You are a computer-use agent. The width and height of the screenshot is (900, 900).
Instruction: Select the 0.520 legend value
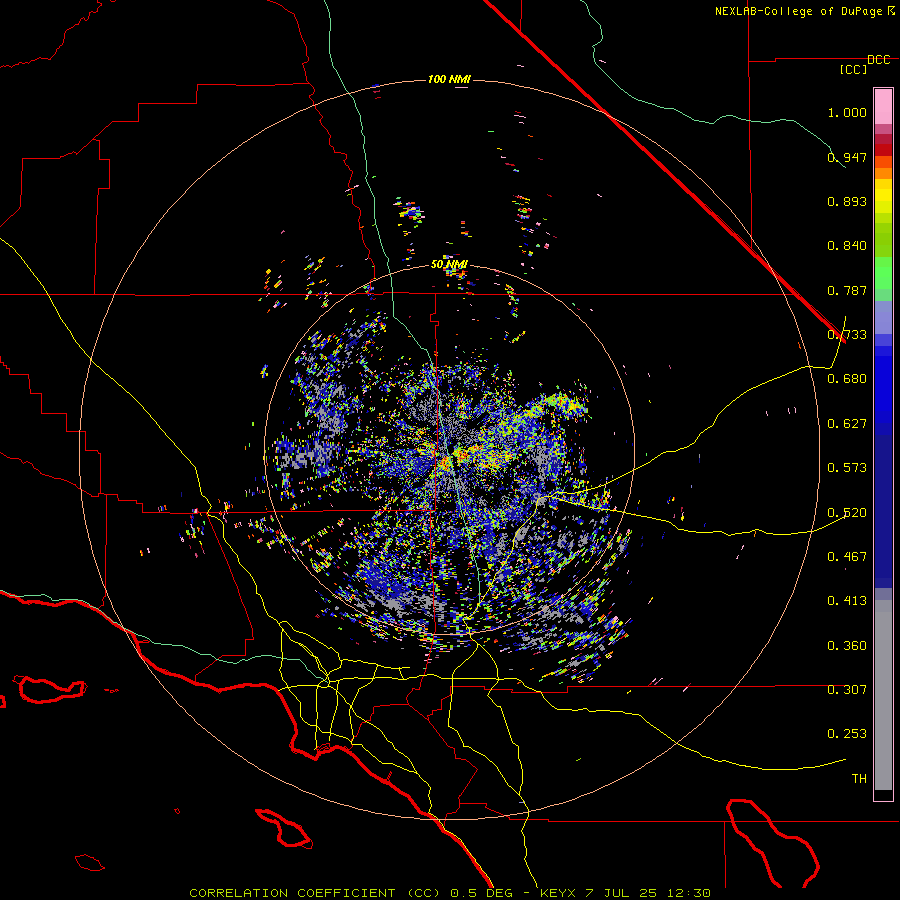click(847, 513)
